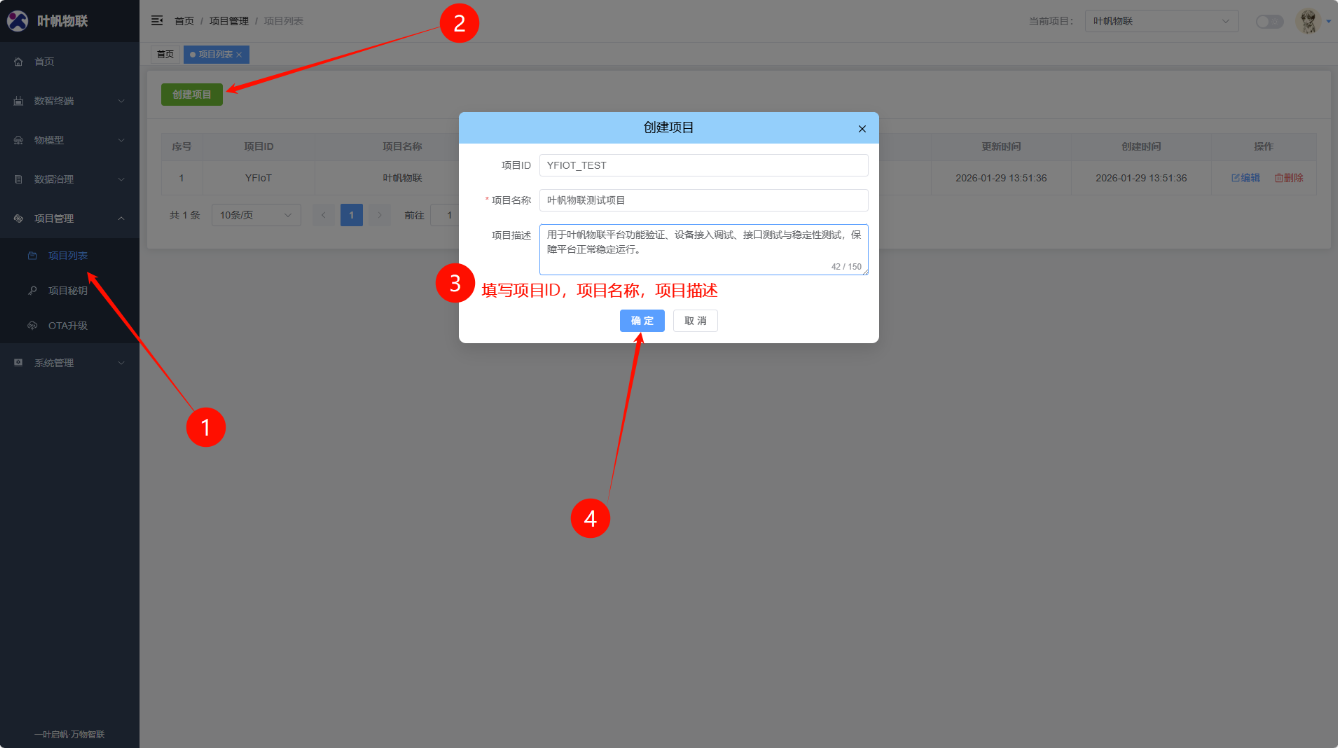Expand the 系统管理 sidebar menu
The height and width of the screenshot is (748, 1338).
[68, 363]
